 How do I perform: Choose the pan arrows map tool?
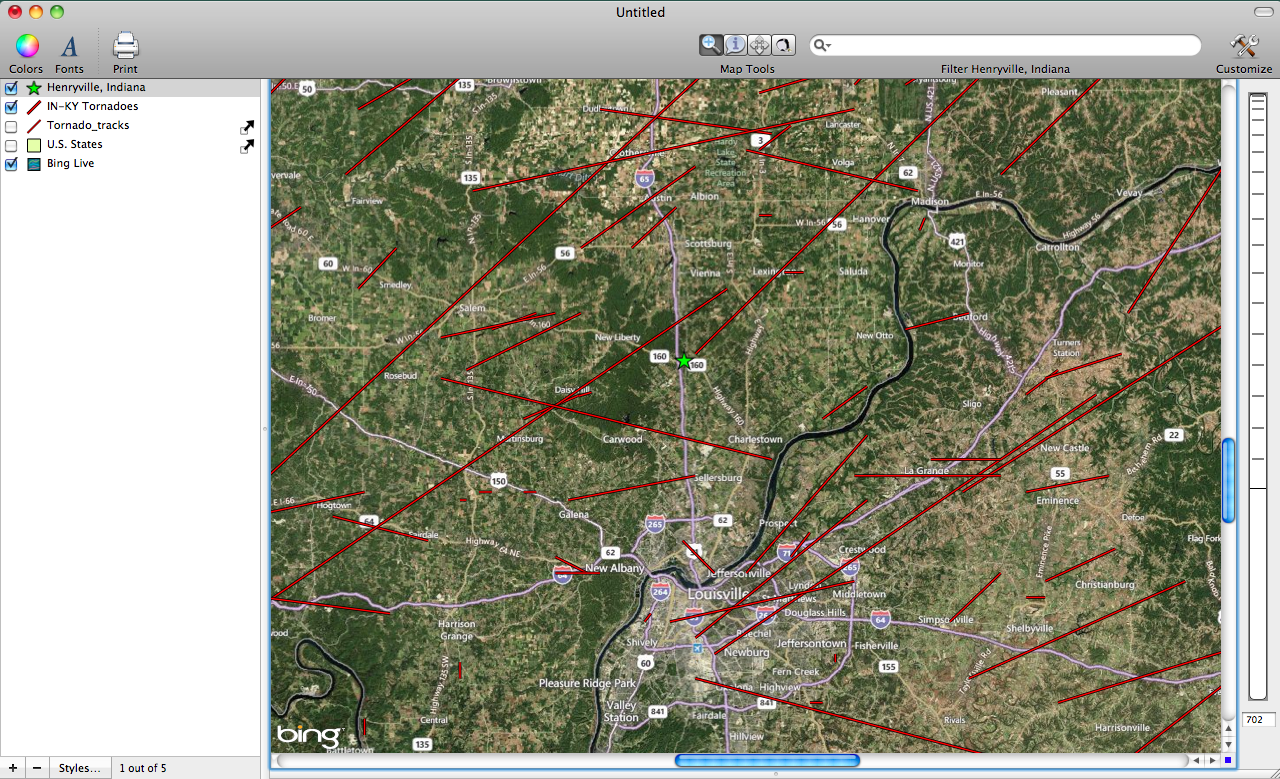tap(759, 44)
